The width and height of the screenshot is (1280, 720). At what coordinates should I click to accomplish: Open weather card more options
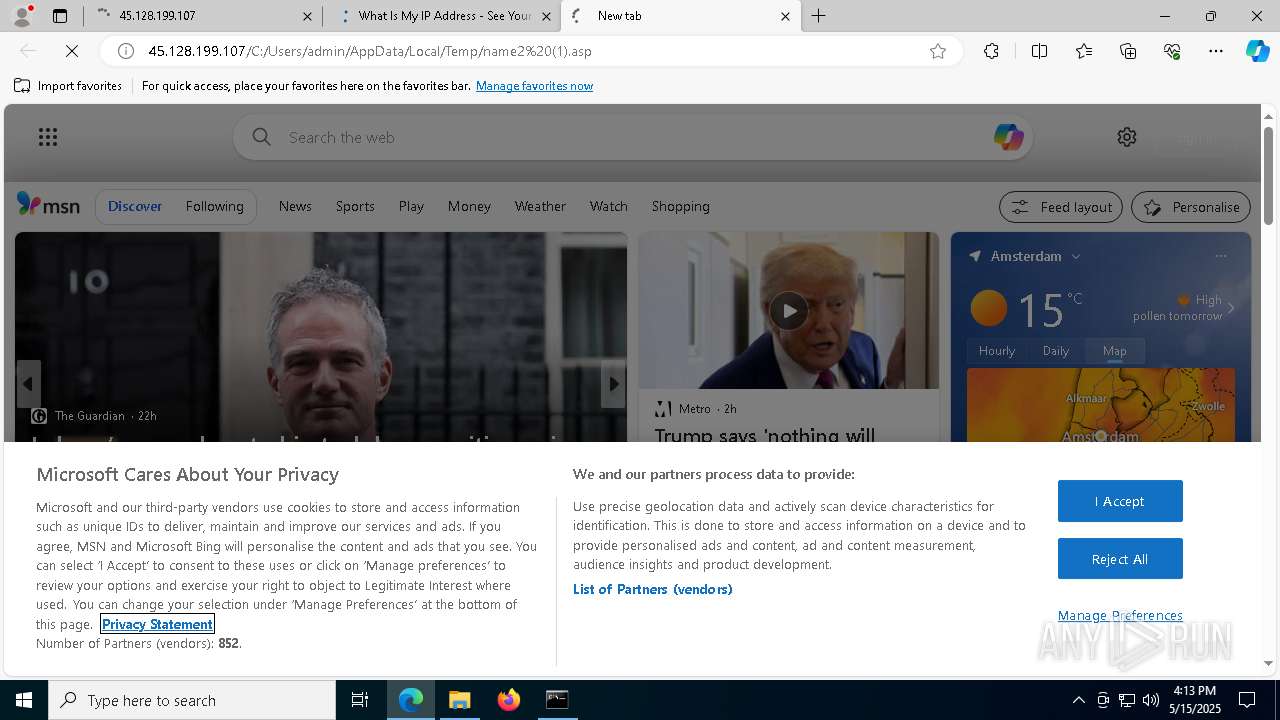[x=1220, y=256]
